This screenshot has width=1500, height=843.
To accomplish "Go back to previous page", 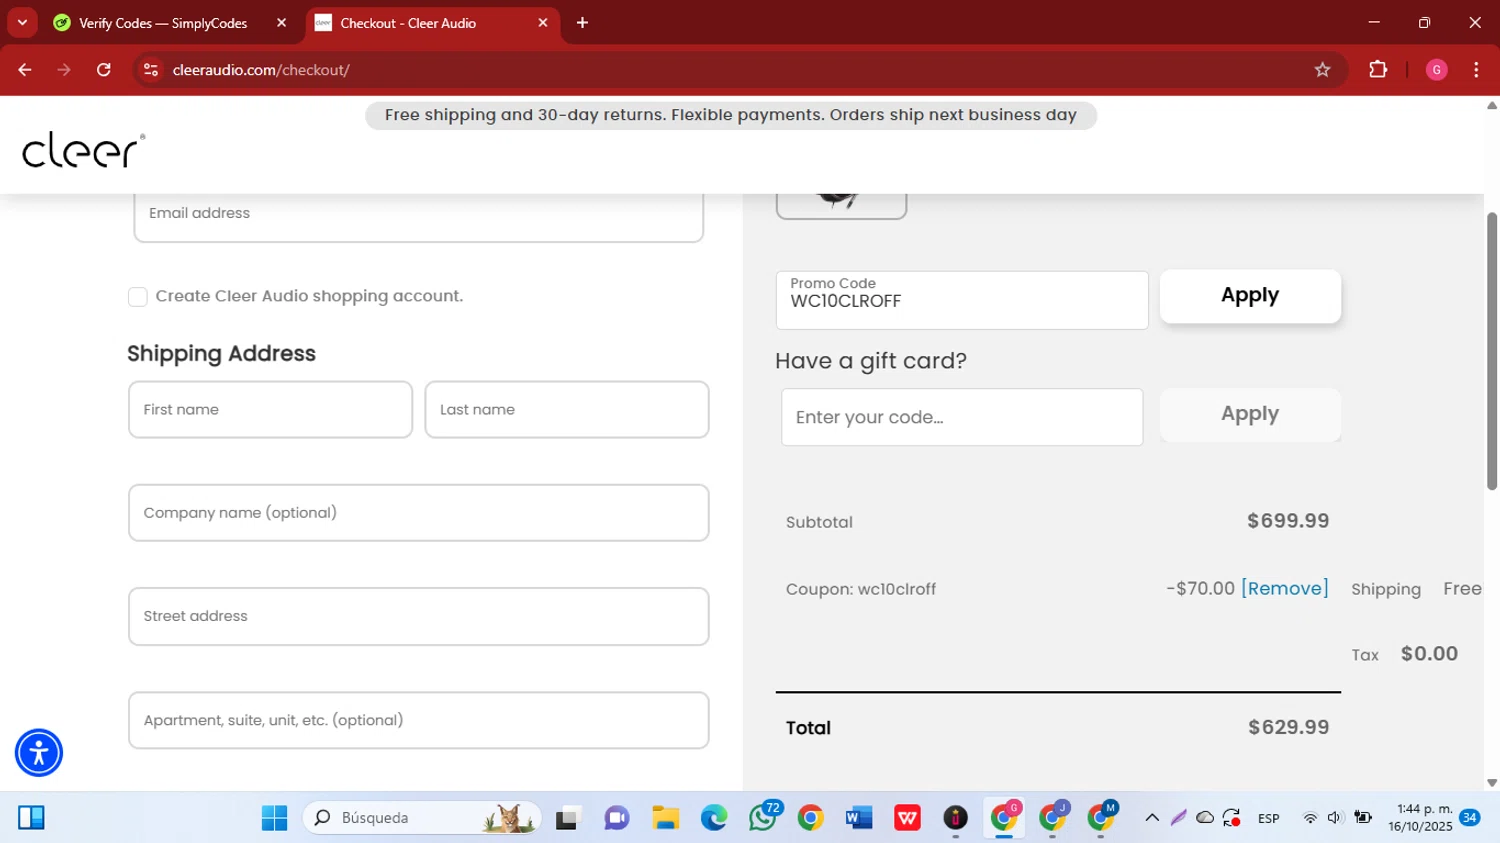I will pyautogui.click(x=25, y=70).
